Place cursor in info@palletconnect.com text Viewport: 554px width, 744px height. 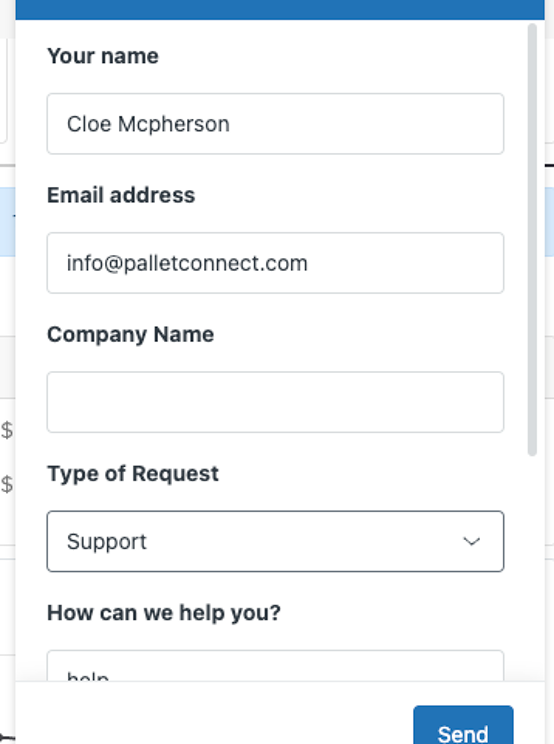[187, 263]
